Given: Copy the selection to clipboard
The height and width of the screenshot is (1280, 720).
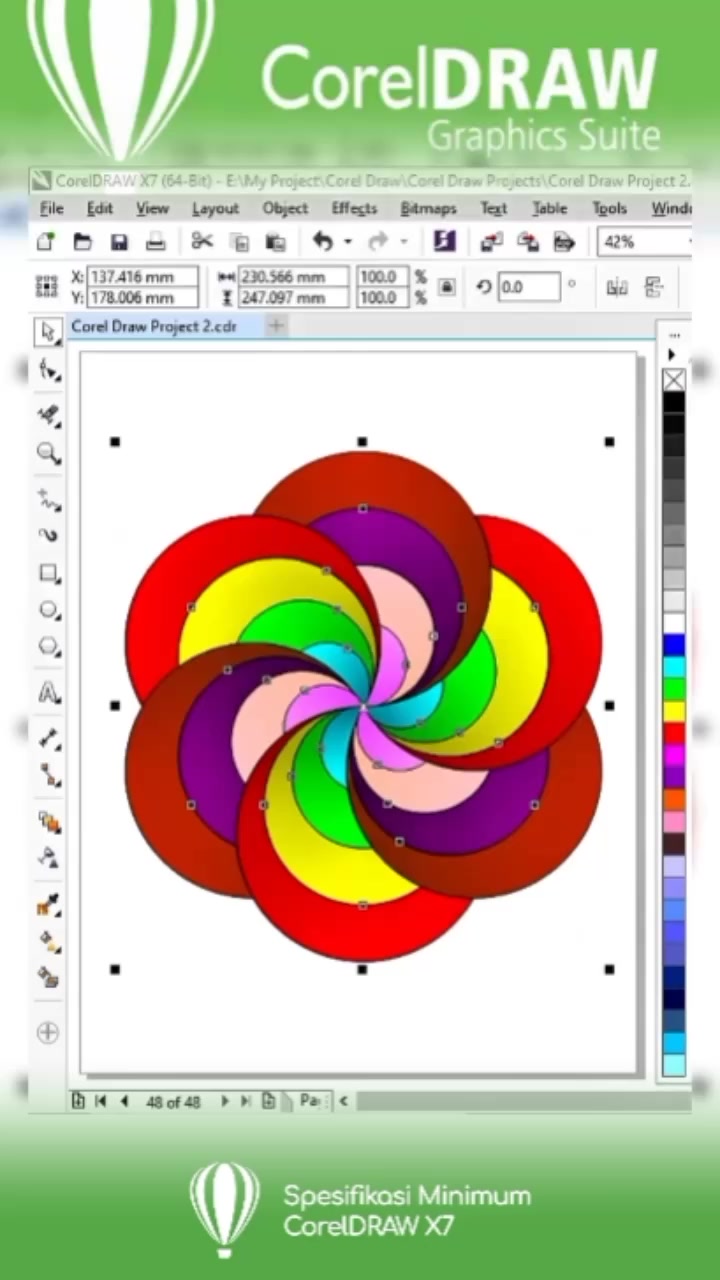Looking at the screenshot, I should (239, 241).
